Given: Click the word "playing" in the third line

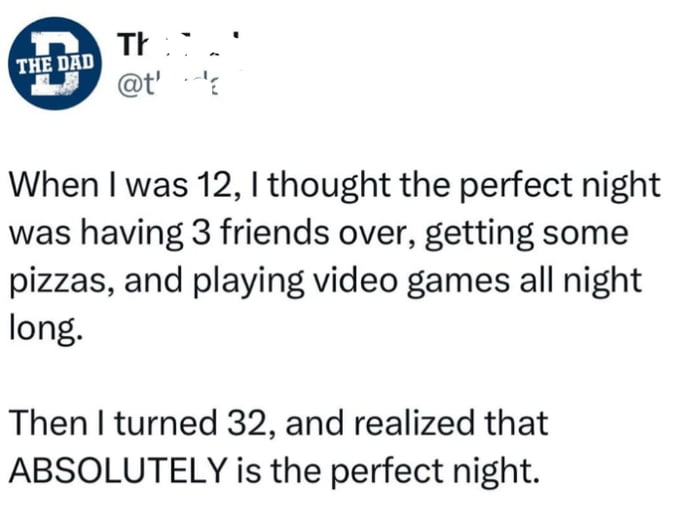Looking at the screenshot, I should tap(258, 281).
